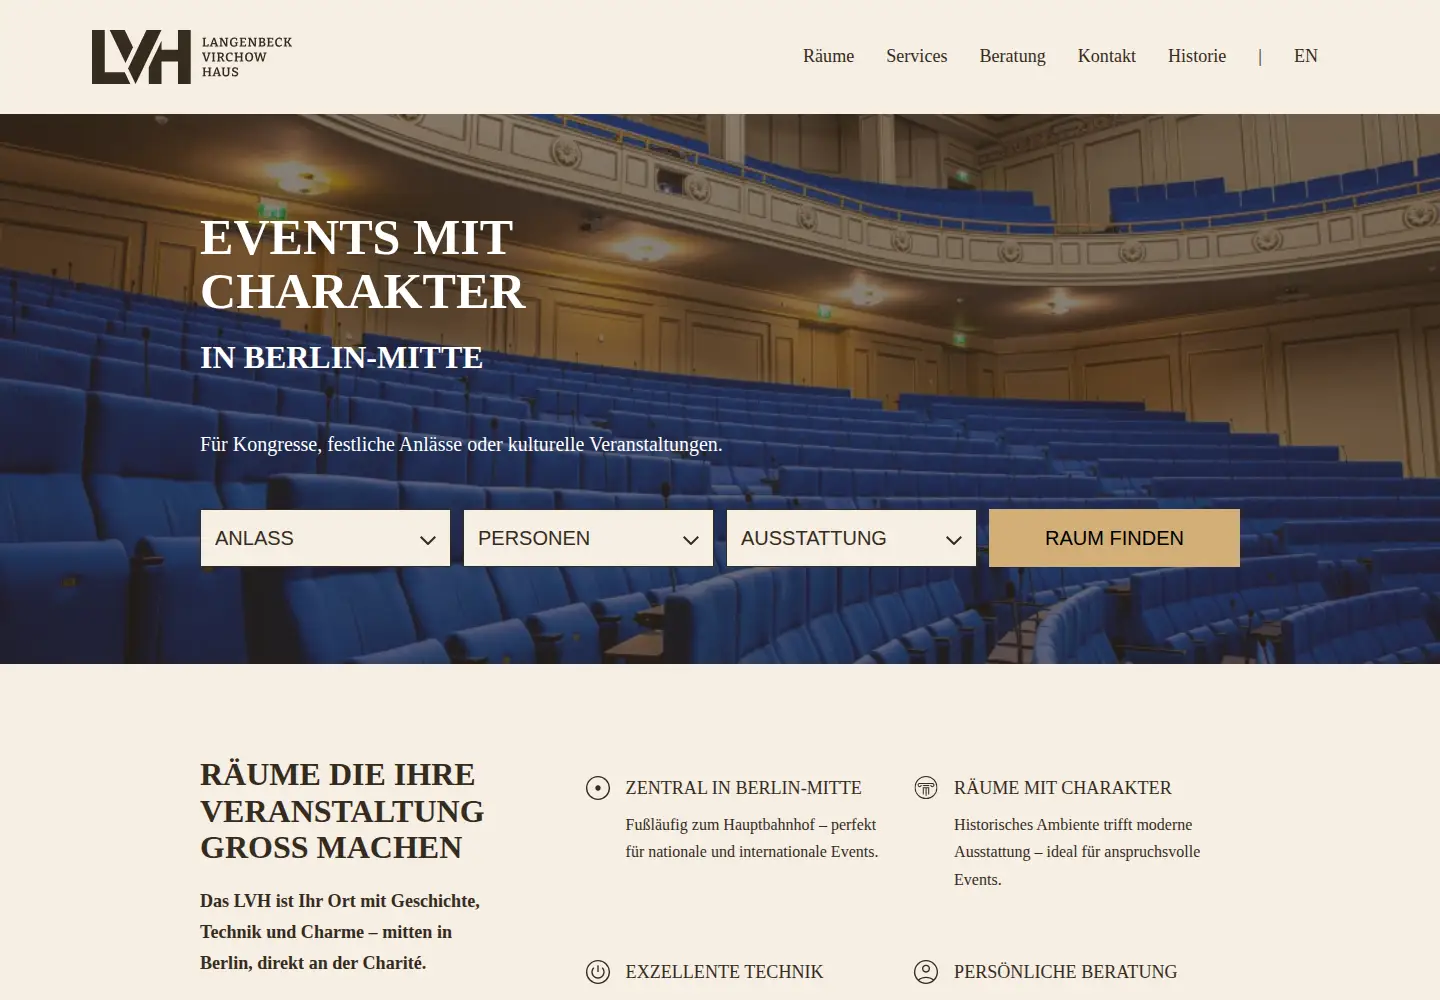
Task: Open the Kontakt menu item
Action: (x=1106, y=56)
